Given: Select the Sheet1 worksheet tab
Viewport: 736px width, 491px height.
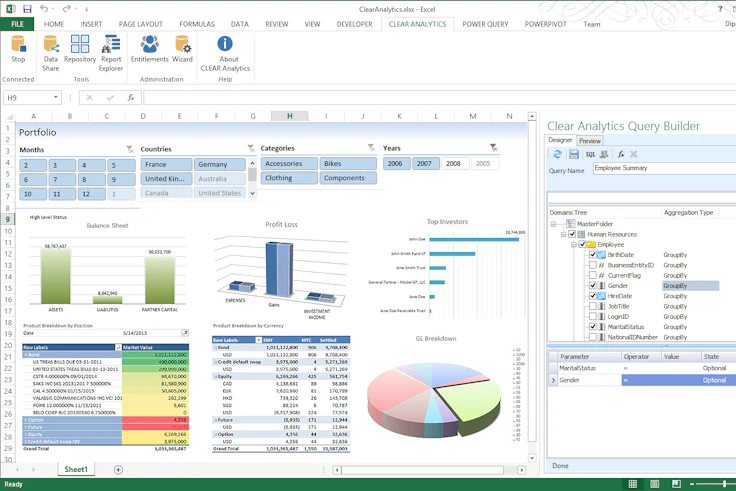Looking at the screenshot, I should [76, 469].
